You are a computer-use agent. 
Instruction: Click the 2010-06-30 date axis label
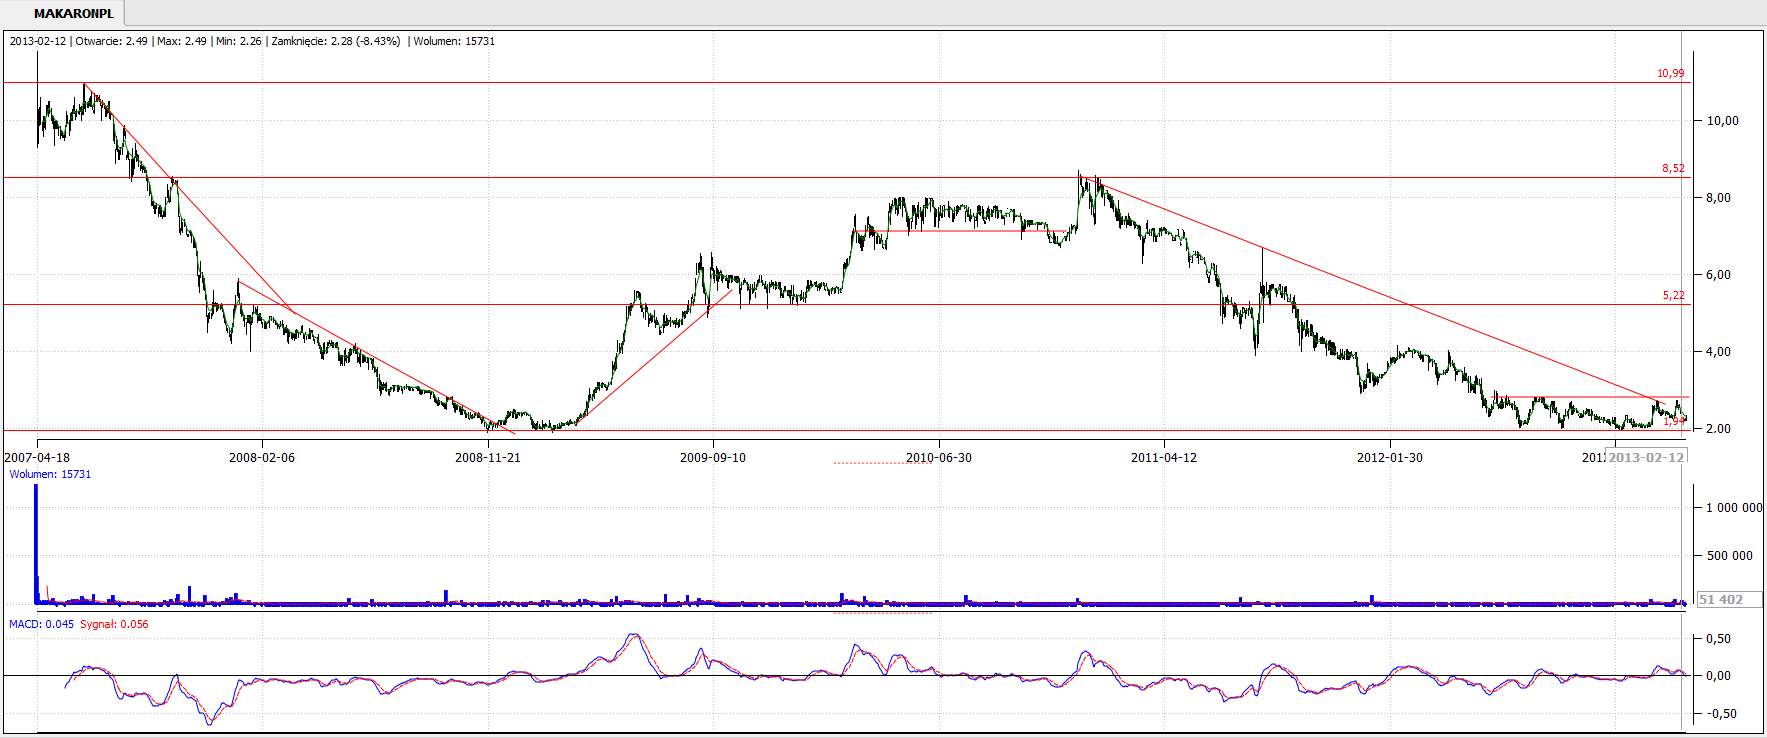(x=938, y=457)
